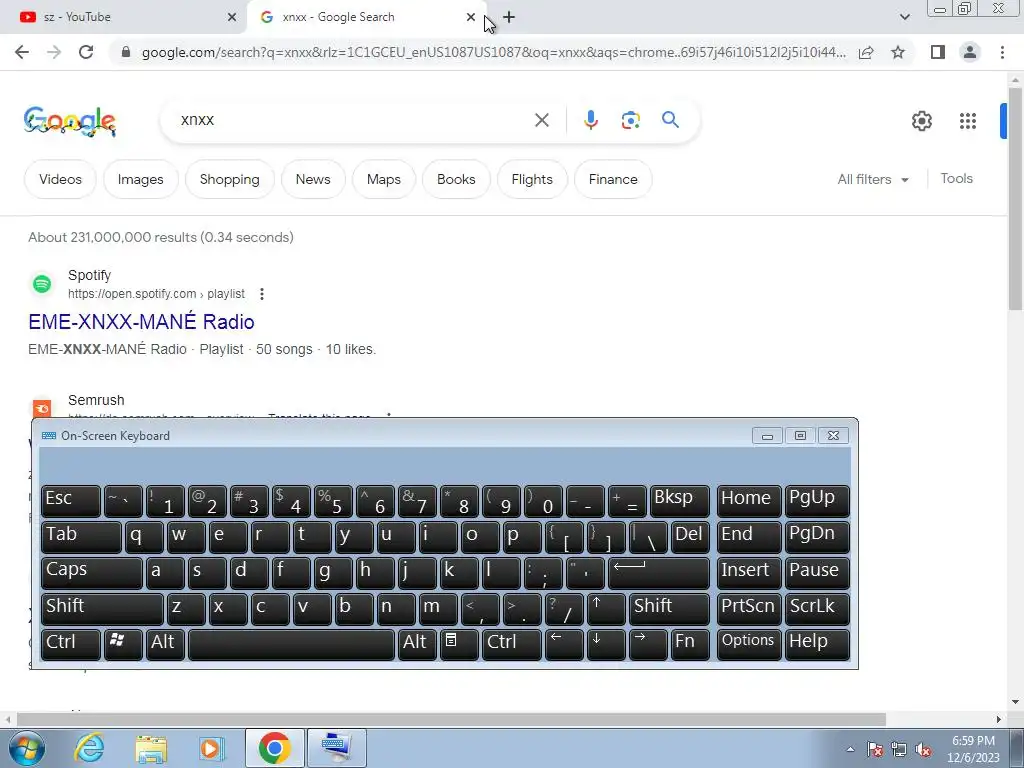Close the 'xnxx - Google Search' tab
This screenshot has height=768, width=1024.
(x=470, y=17)
